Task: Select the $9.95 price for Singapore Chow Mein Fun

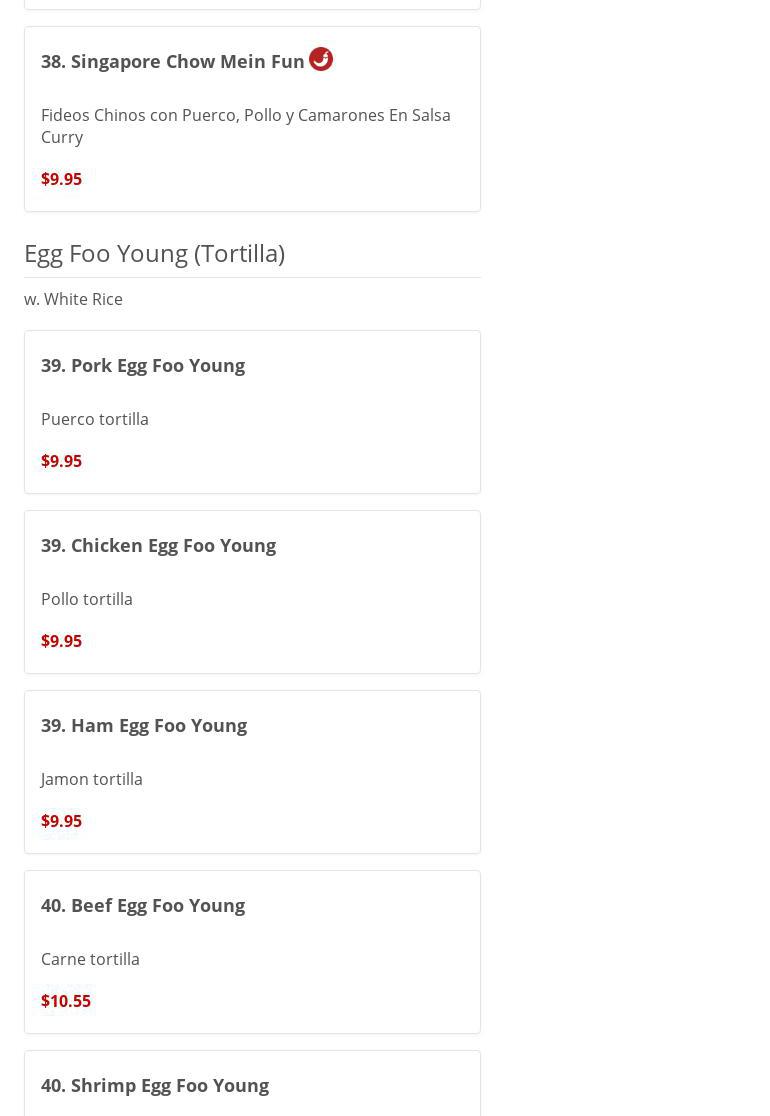Action: 61,179
